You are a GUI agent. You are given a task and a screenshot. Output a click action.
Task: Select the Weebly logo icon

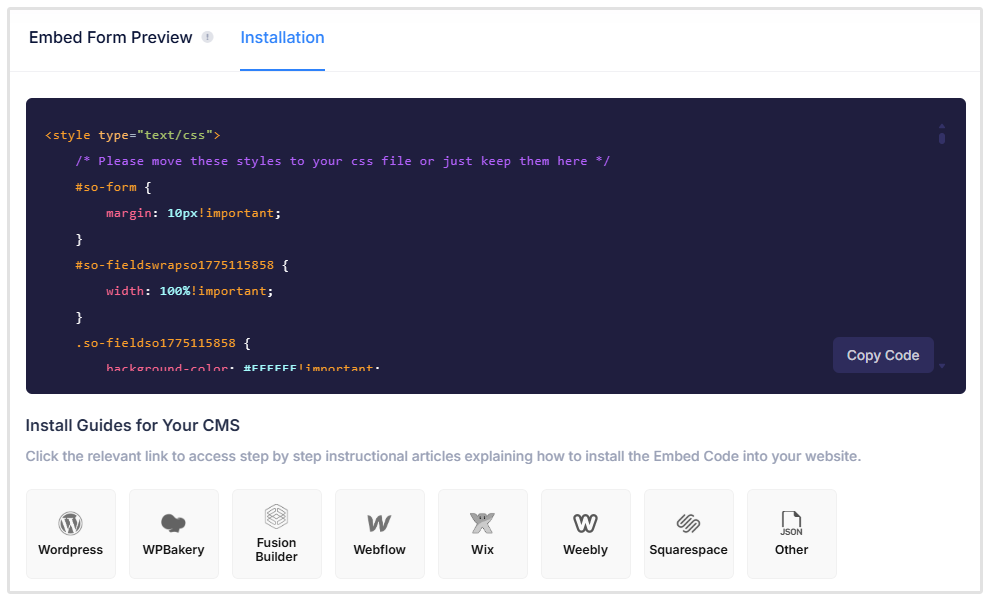pos(585,522)
